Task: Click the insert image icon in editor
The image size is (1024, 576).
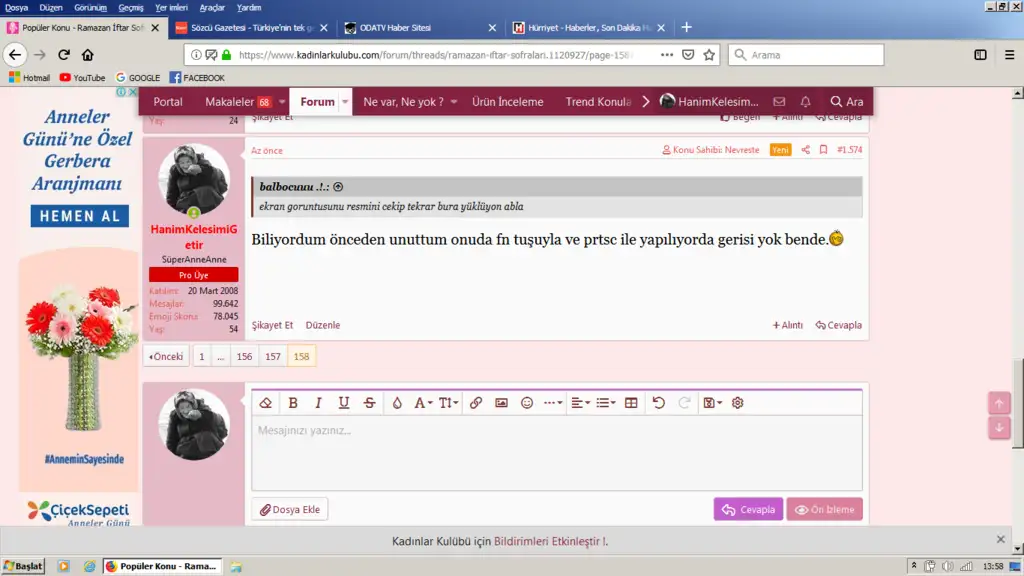Action: click(501, 403)
